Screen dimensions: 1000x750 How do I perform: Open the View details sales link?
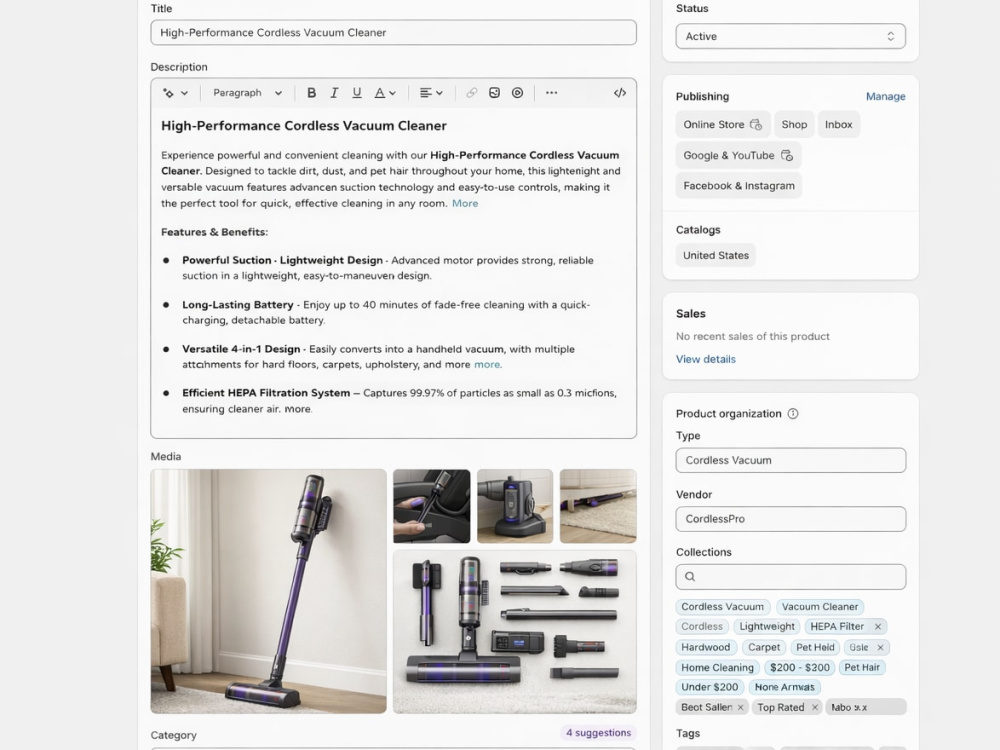(x=705, y=359)
